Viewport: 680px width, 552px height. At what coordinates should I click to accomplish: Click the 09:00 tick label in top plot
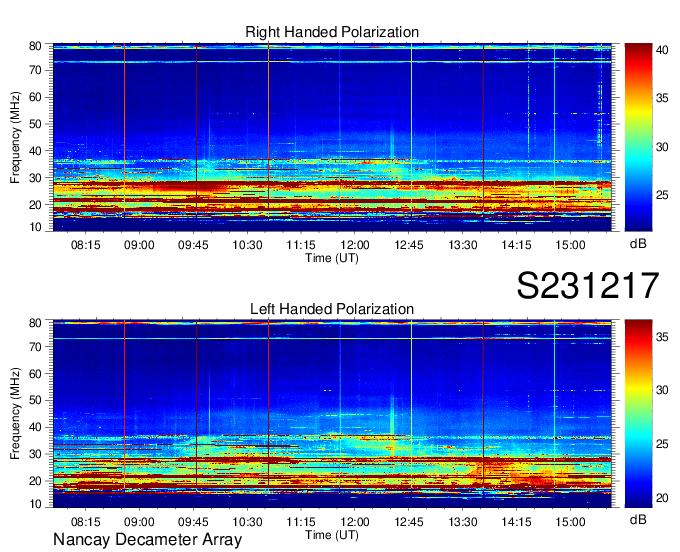point(139,245)
